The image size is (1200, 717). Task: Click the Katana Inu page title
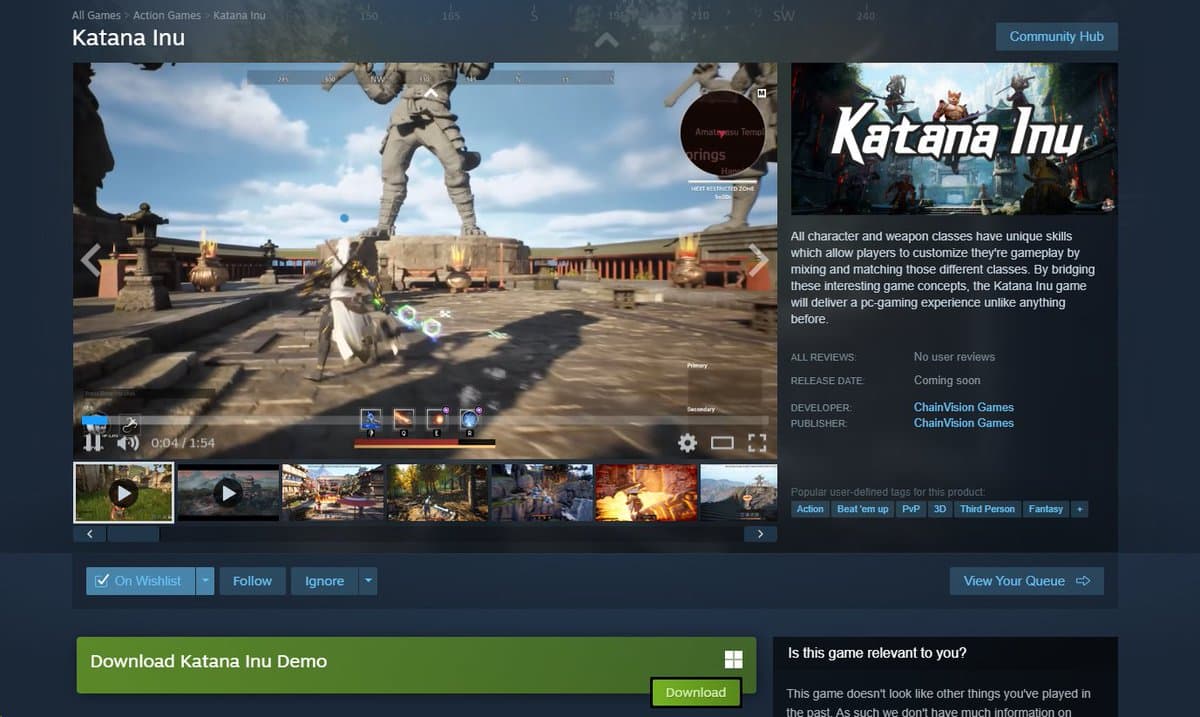coord(128,38)
